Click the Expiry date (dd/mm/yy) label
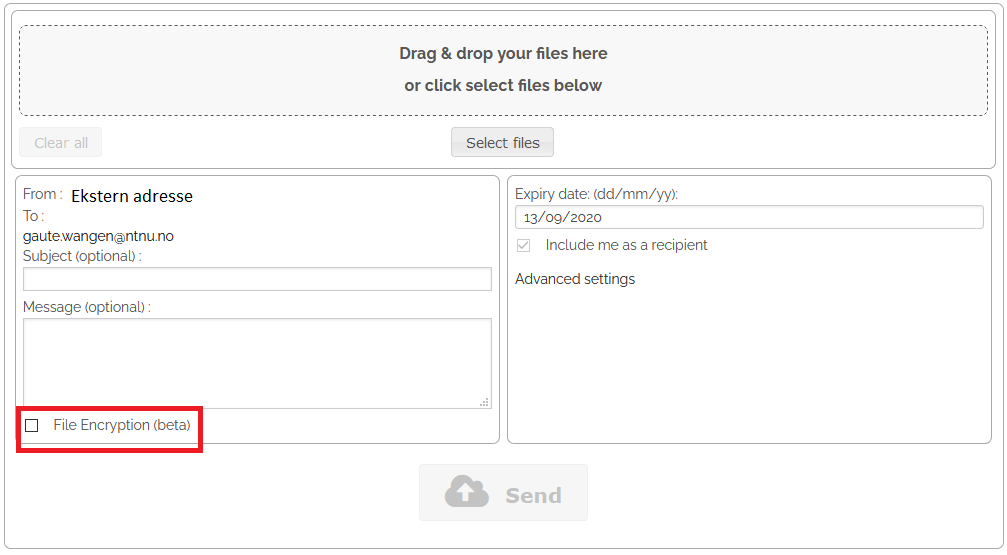 596,194
